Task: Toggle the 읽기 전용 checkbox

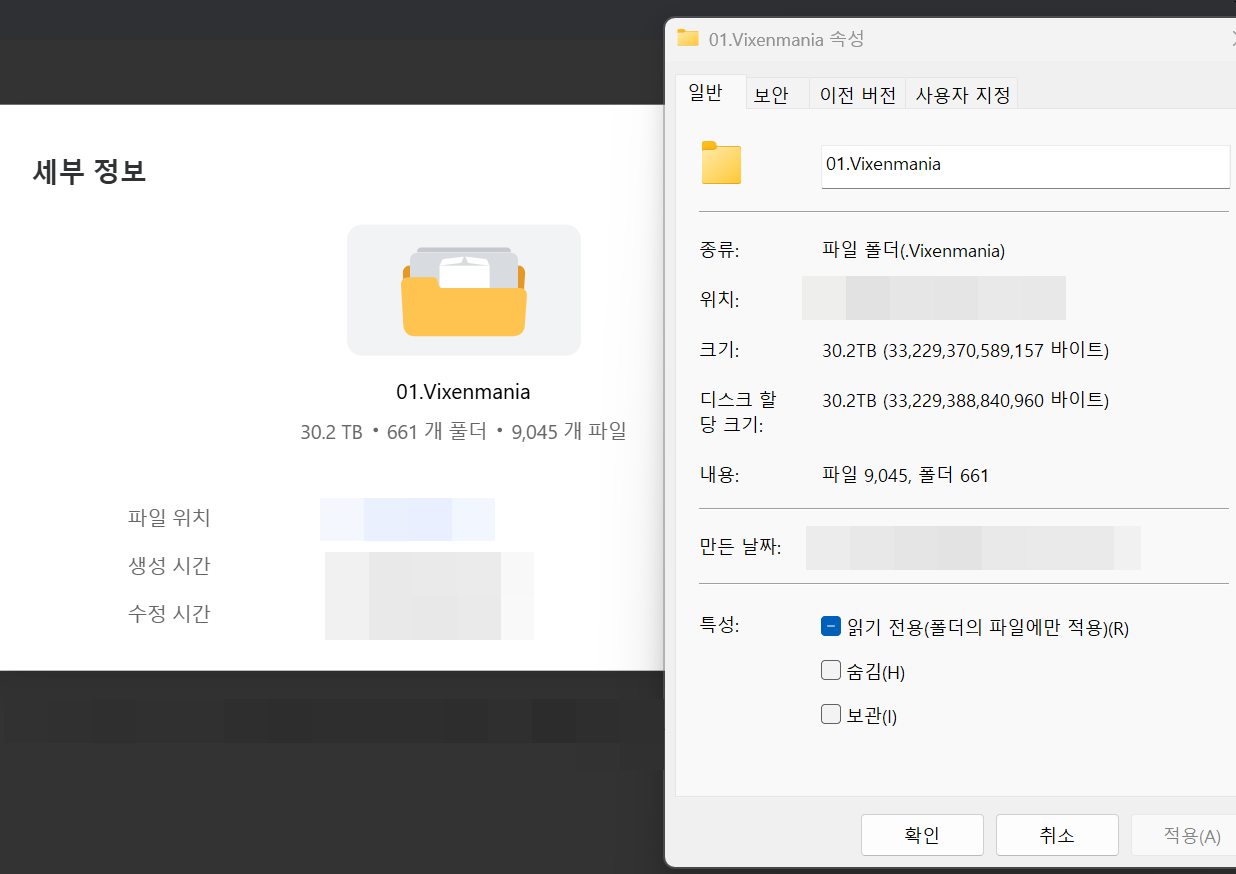Action: 830,627
